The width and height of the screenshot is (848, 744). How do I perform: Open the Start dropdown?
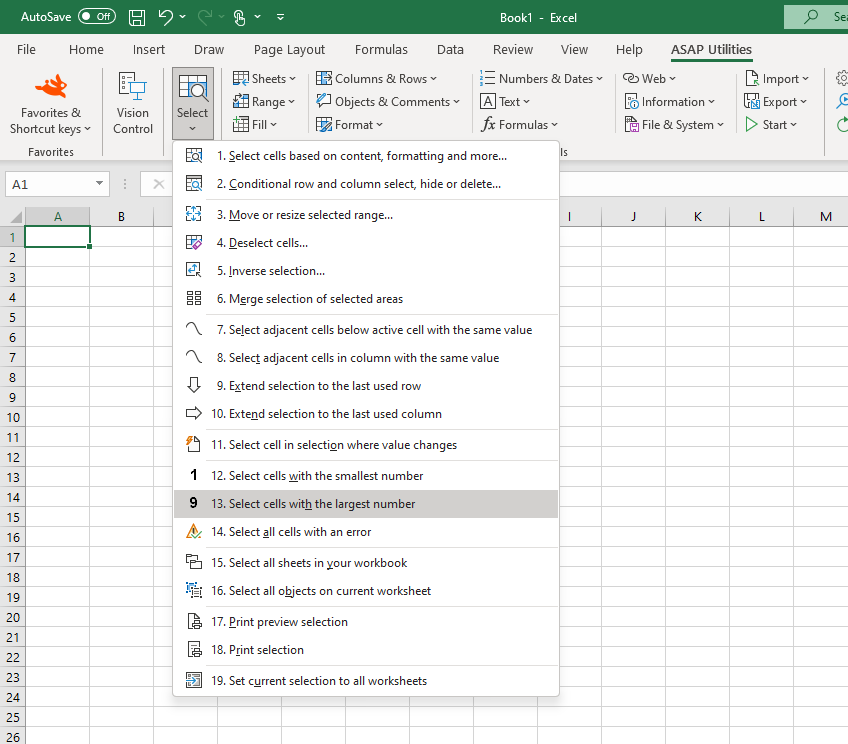point(771,125)
